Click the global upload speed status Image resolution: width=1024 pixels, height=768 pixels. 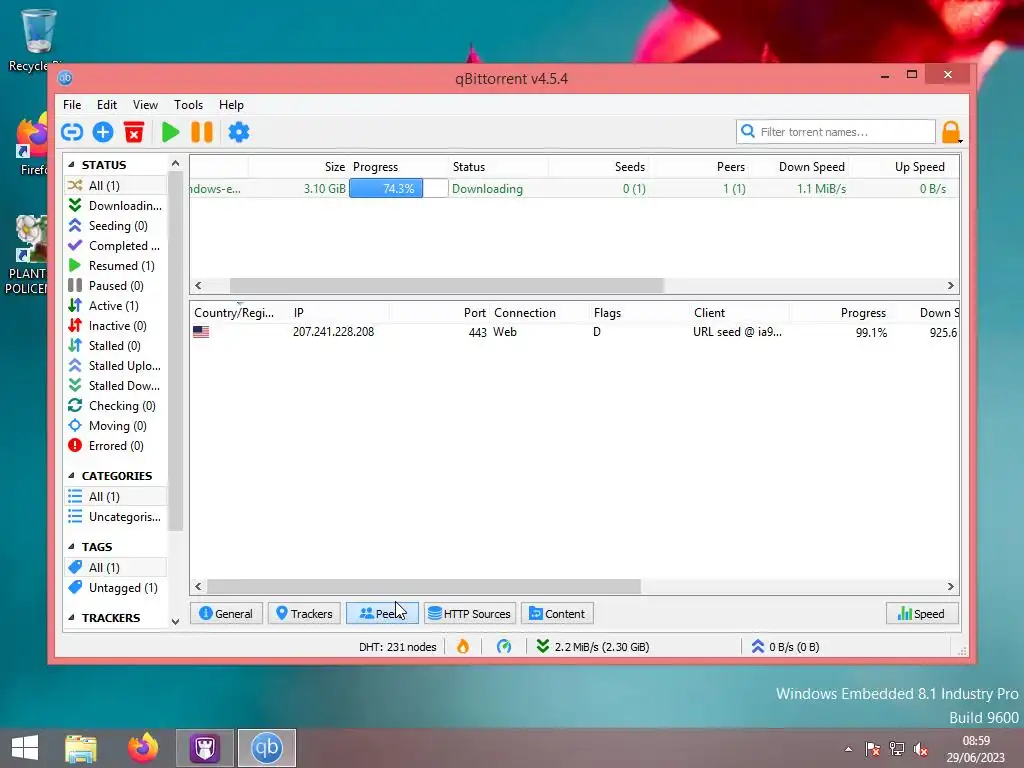pyautogui.click(x=785, y=647)
